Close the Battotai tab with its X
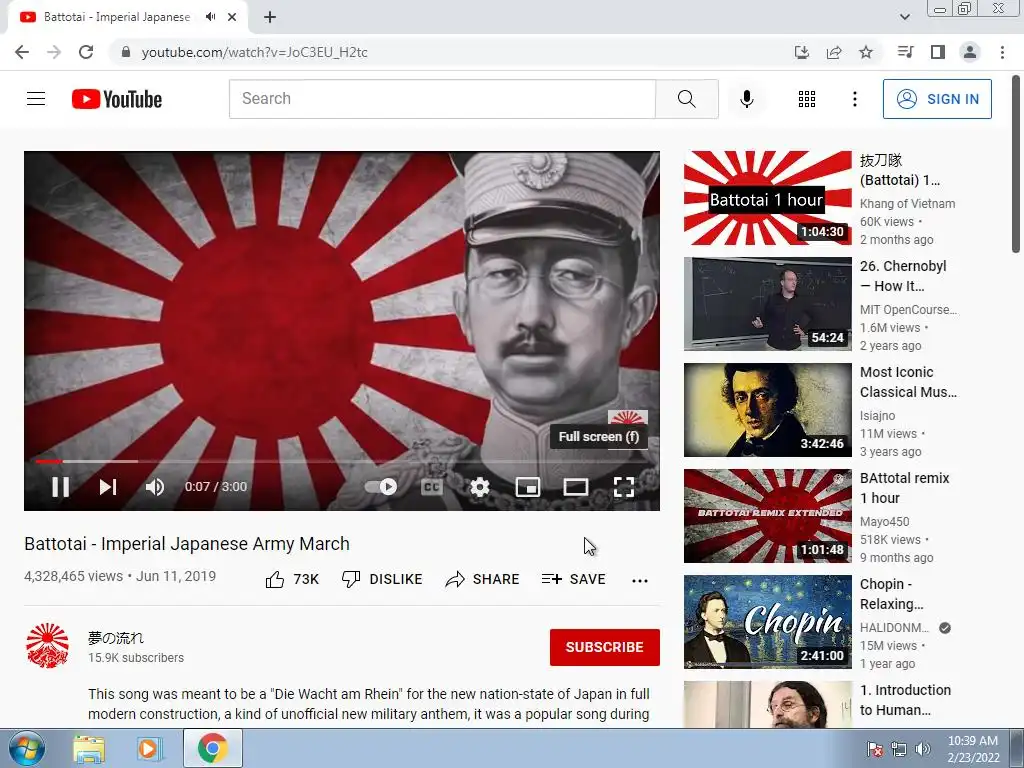Screen dimensions: 1024x768 coord(232,17)
